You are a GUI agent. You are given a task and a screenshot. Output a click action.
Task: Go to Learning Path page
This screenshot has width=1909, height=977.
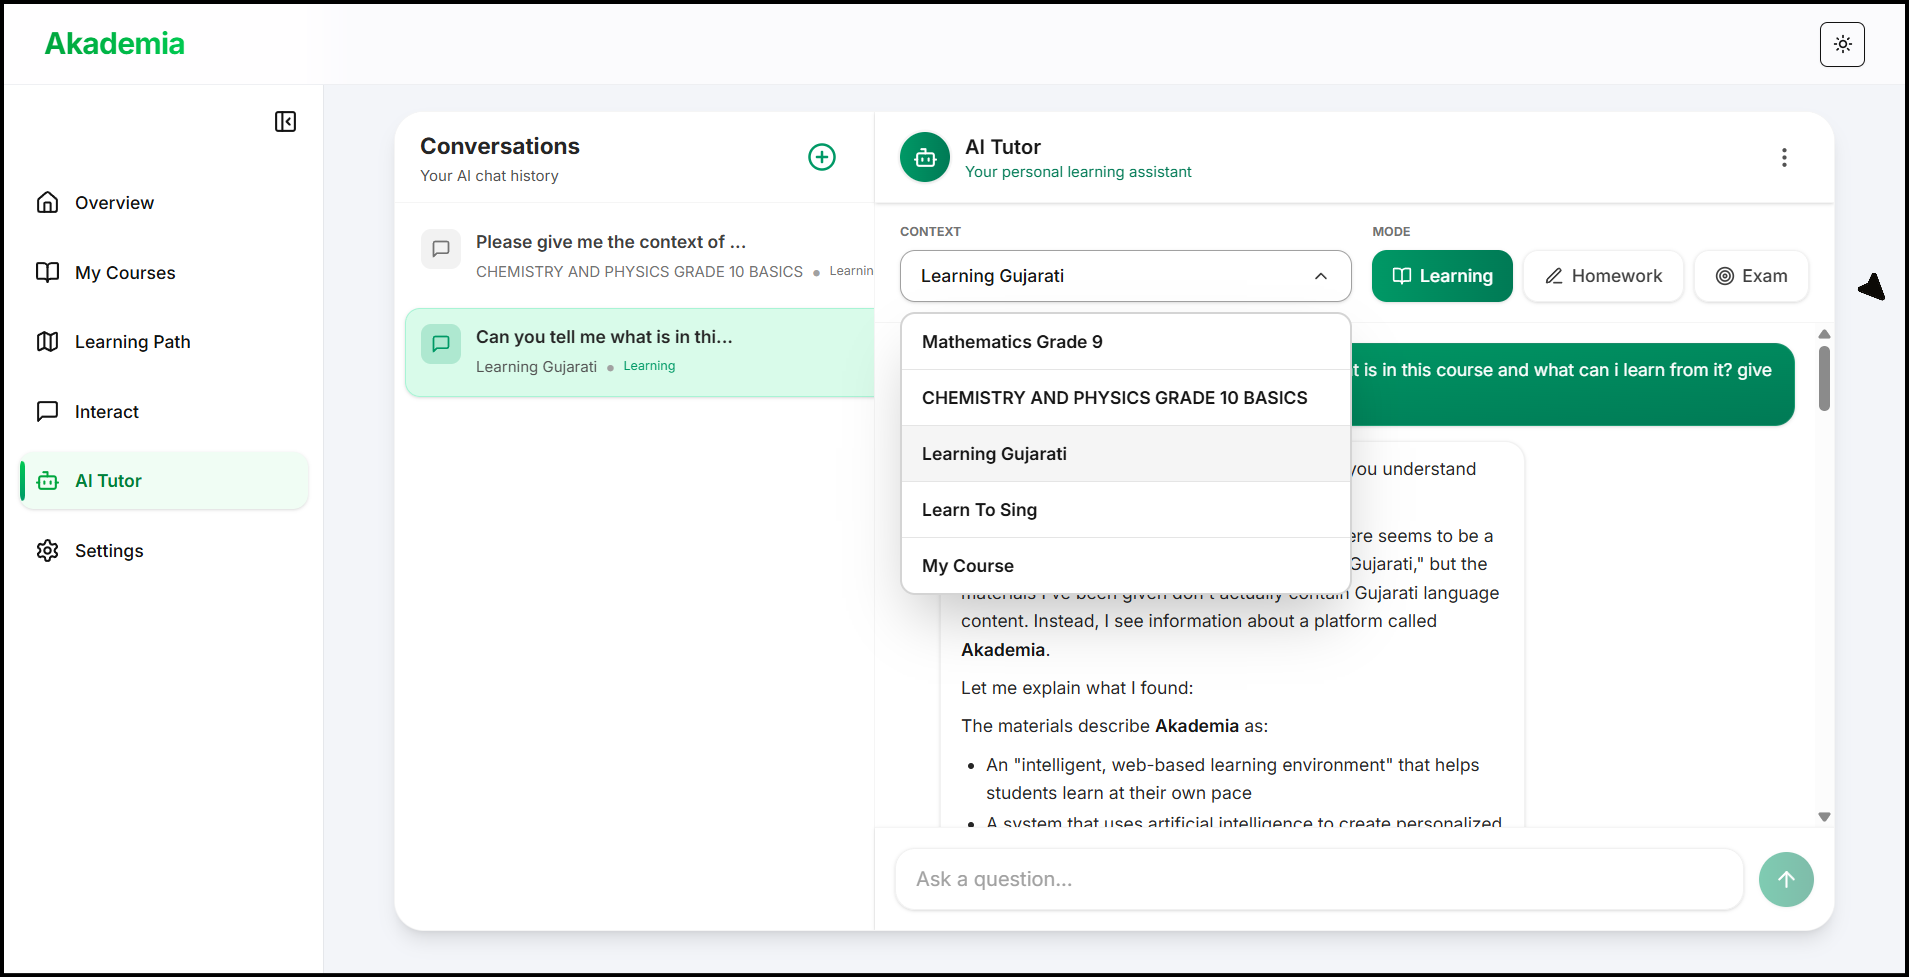tap(132, 342)
